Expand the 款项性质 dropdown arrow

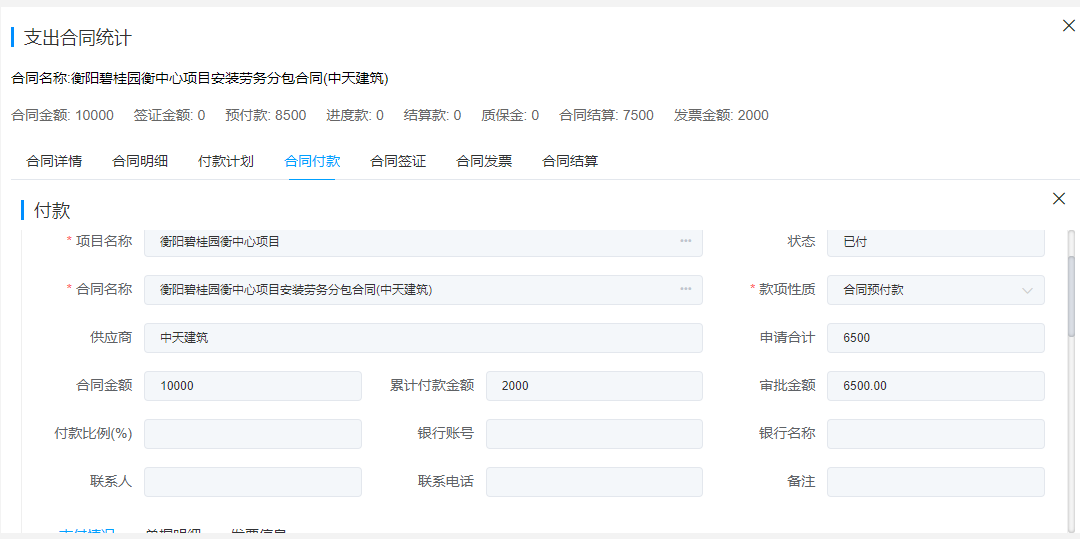coord(1027,290)
